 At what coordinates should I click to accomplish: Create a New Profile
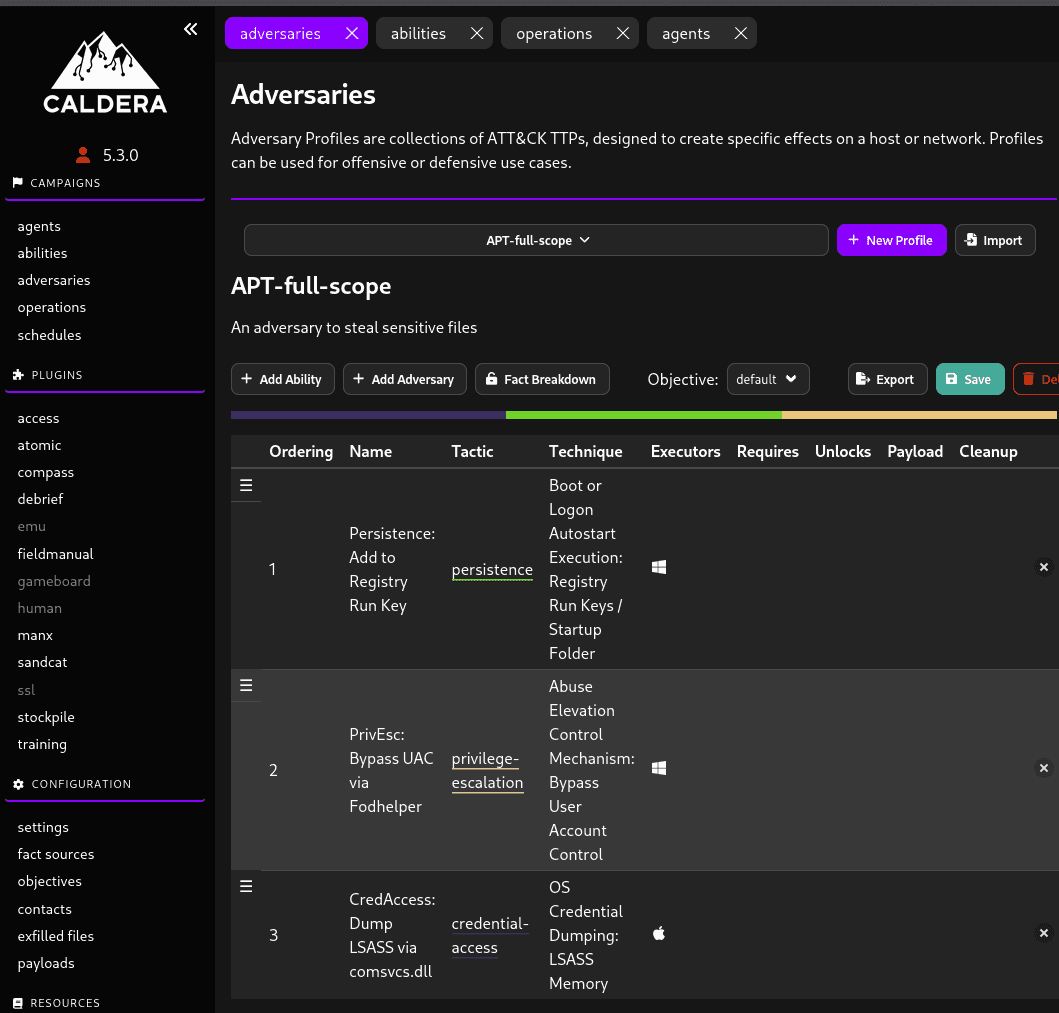[x=892, y=240]
